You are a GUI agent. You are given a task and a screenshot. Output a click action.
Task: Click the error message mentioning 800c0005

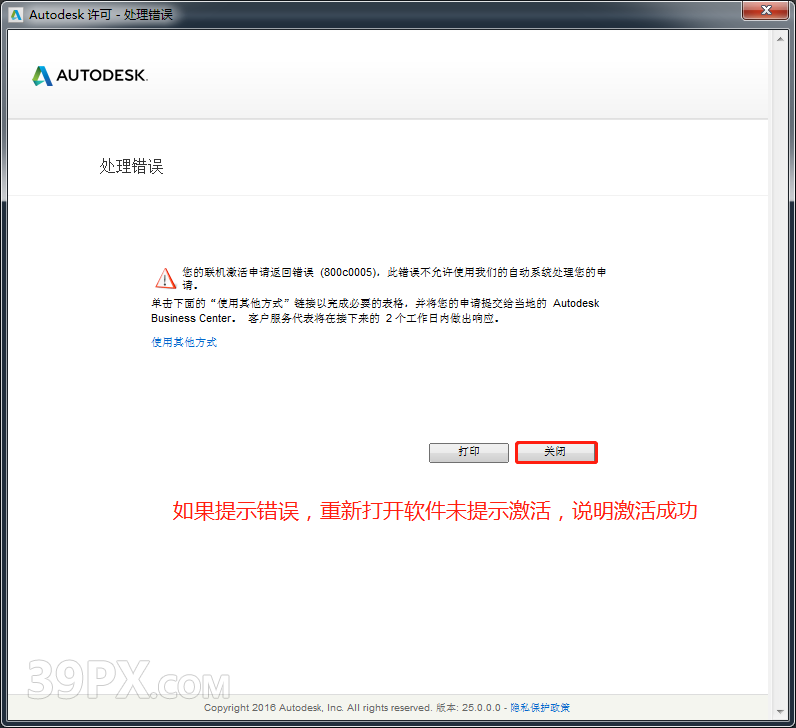click(394, 278)
